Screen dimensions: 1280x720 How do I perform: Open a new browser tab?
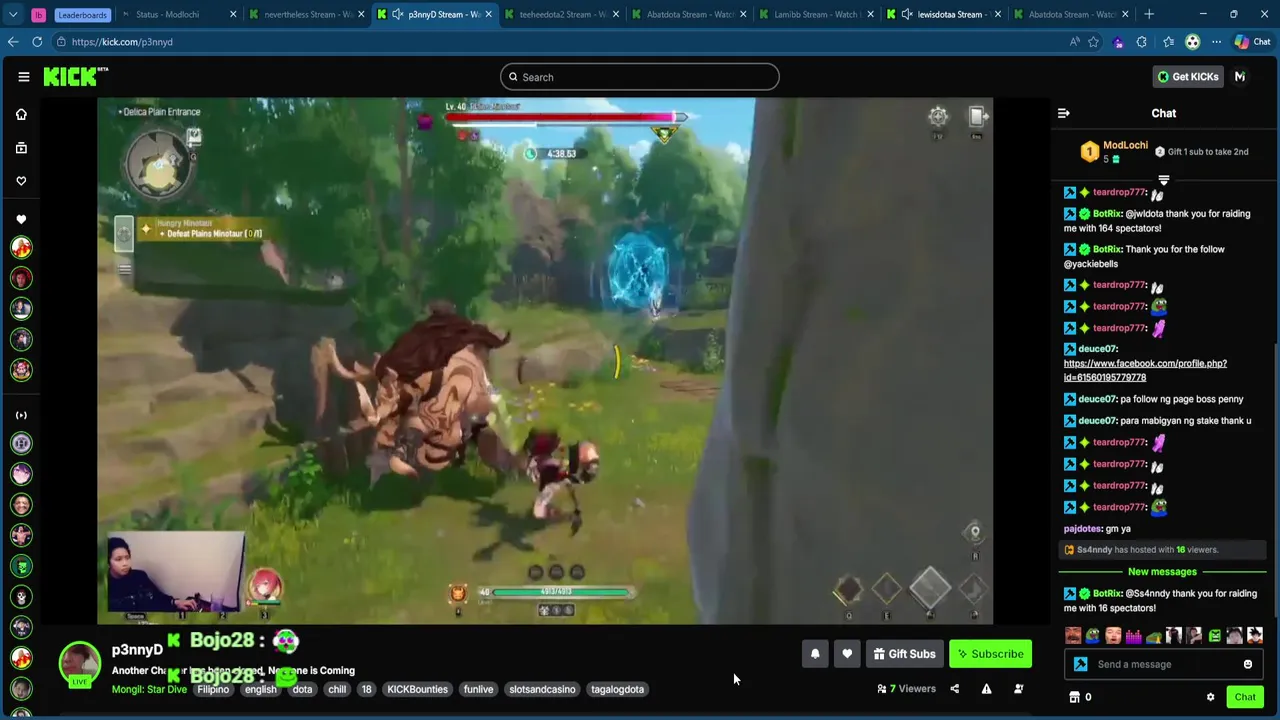coord(1149,14)
